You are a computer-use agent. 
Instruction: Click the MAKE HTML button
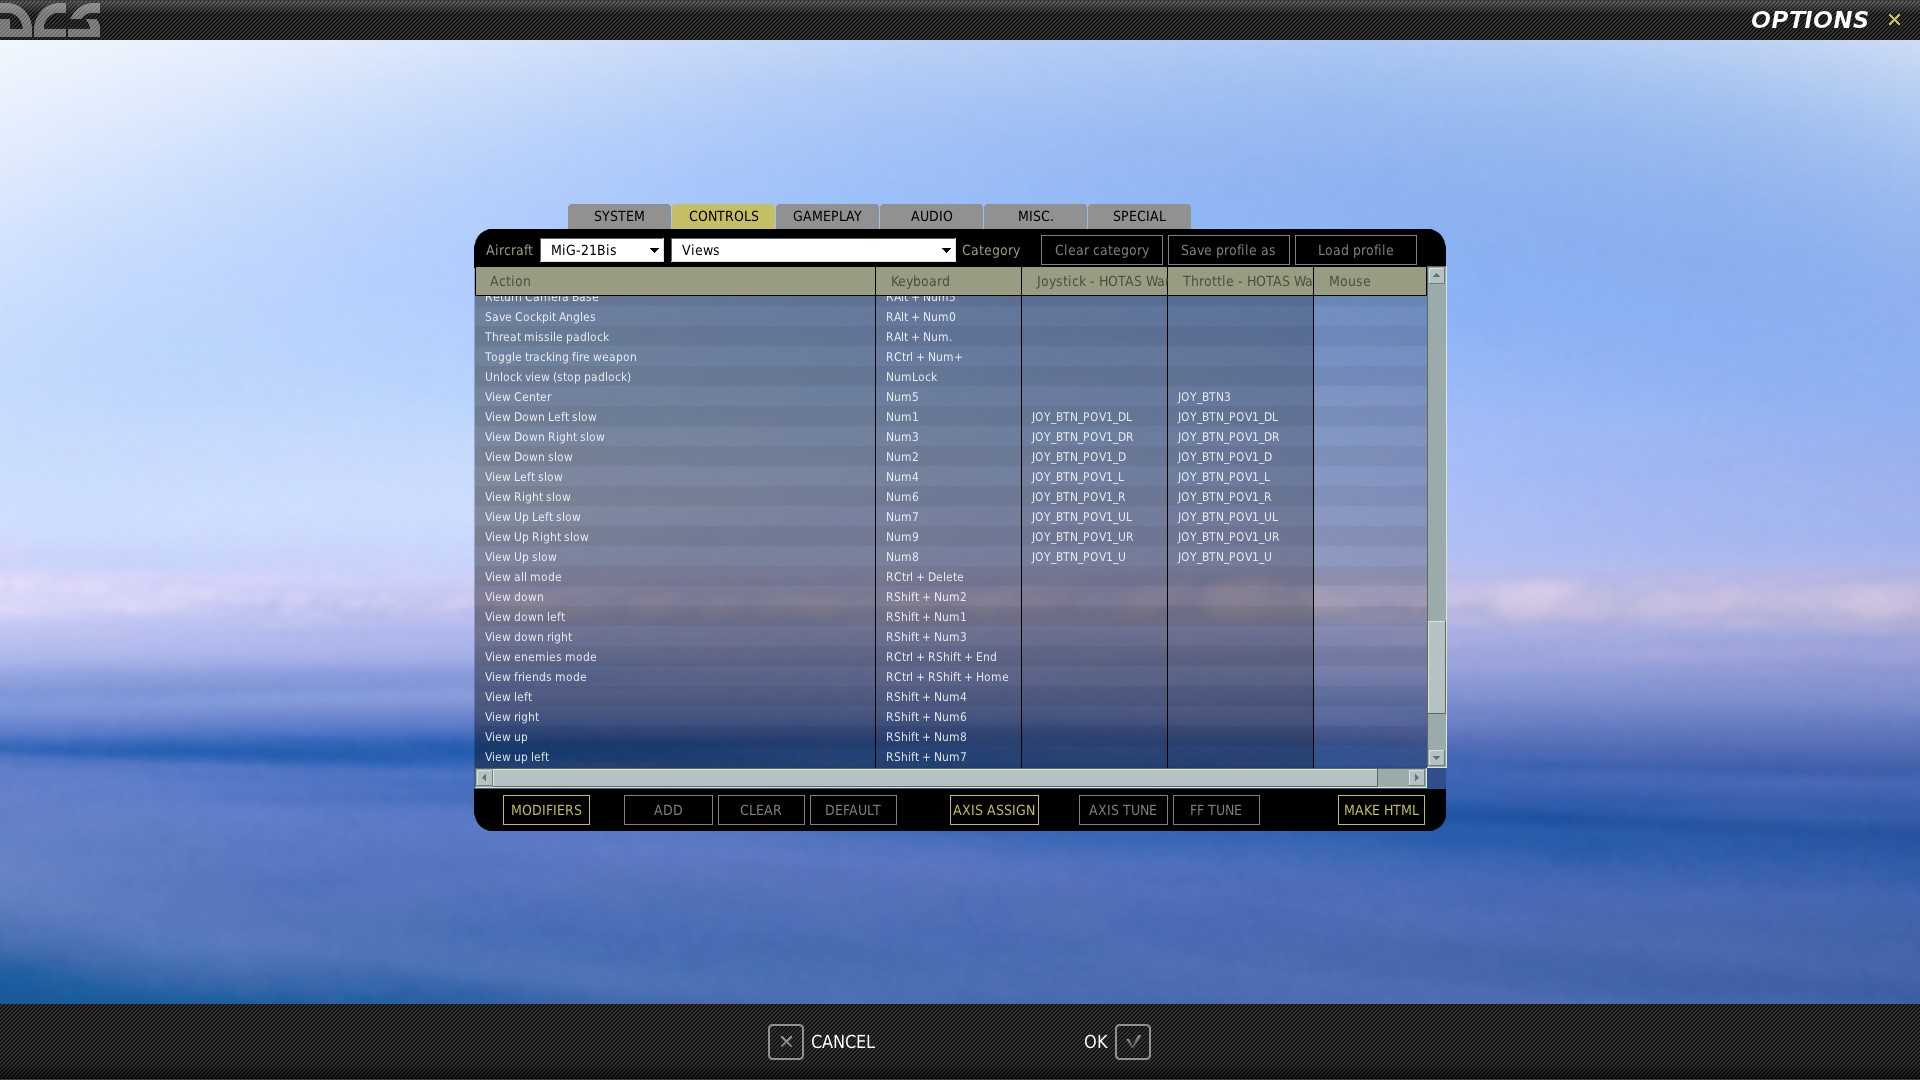1381,810
